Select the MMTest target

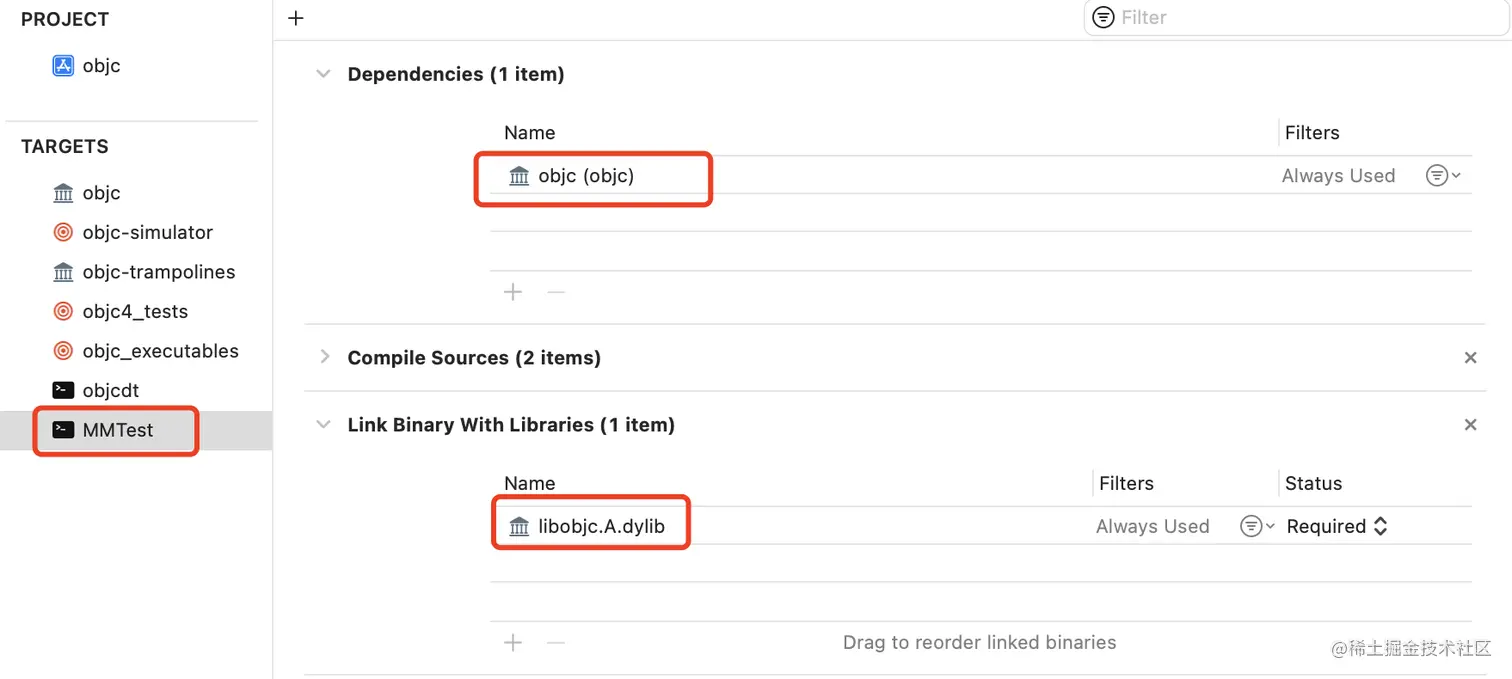tap(117, 431)
